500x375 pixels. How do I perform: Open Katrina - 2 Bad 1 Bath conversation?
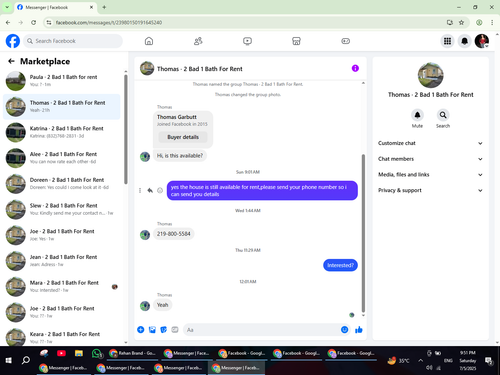[x=62, y=132]
